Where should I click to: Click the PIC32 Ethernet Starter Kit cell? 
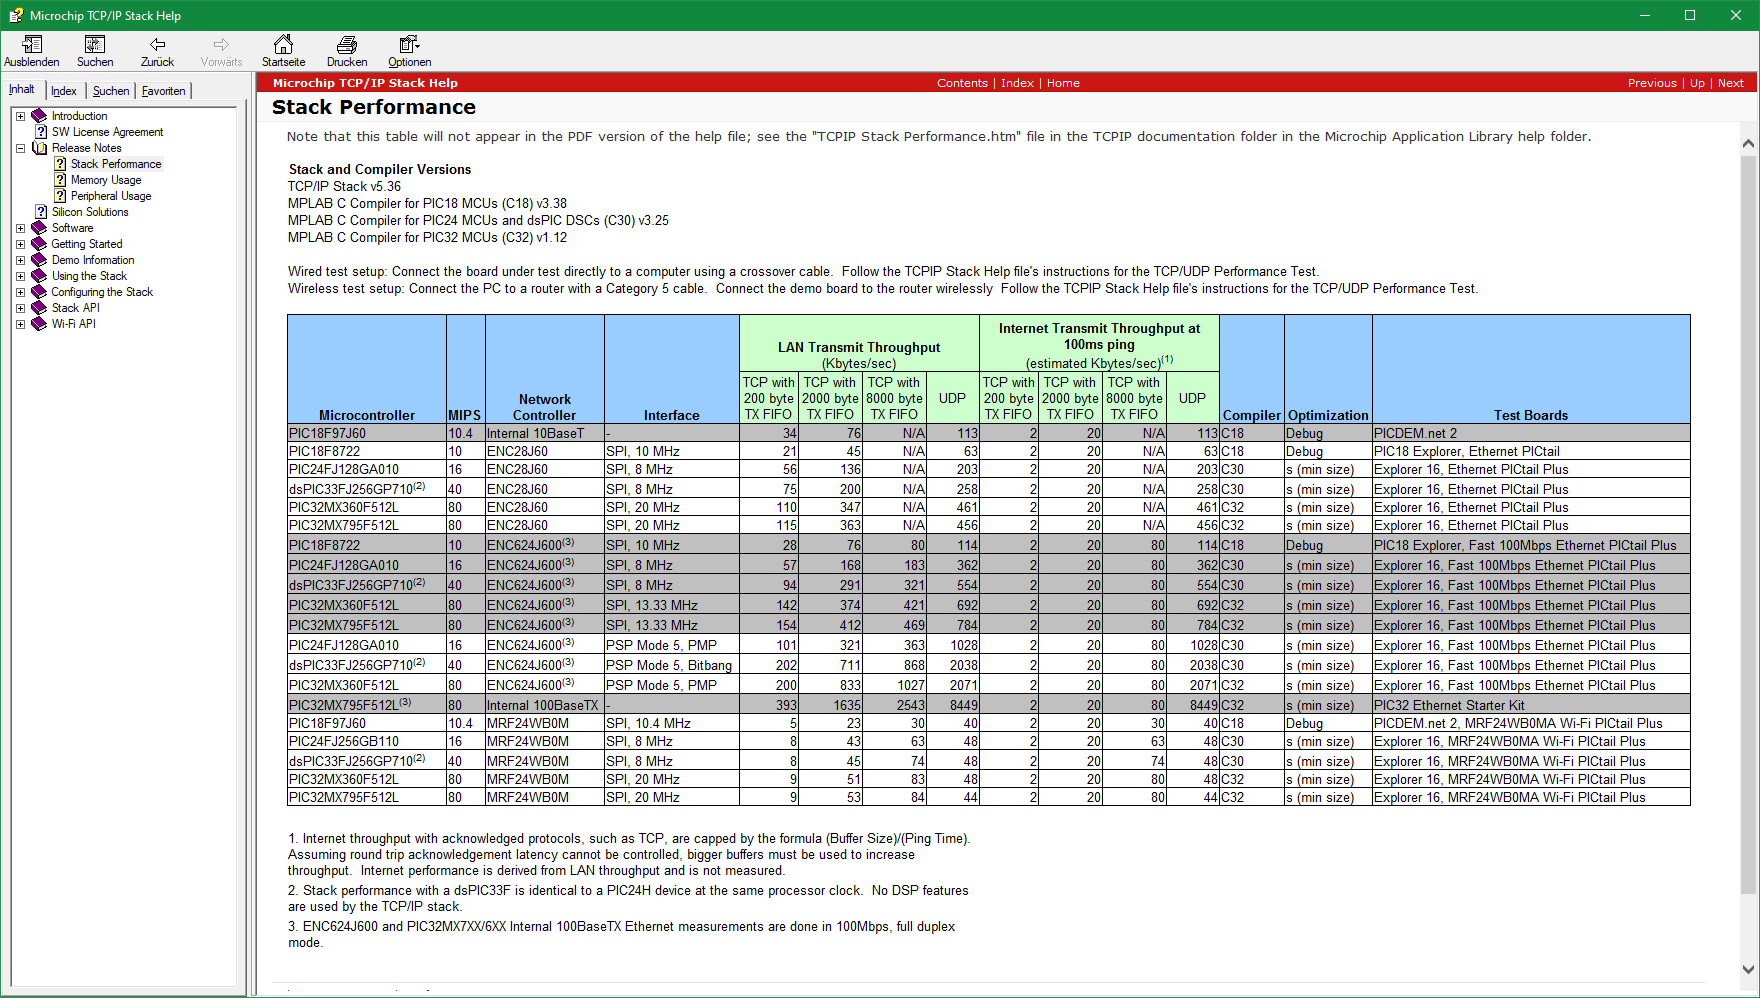click(x=1531, y=705)
